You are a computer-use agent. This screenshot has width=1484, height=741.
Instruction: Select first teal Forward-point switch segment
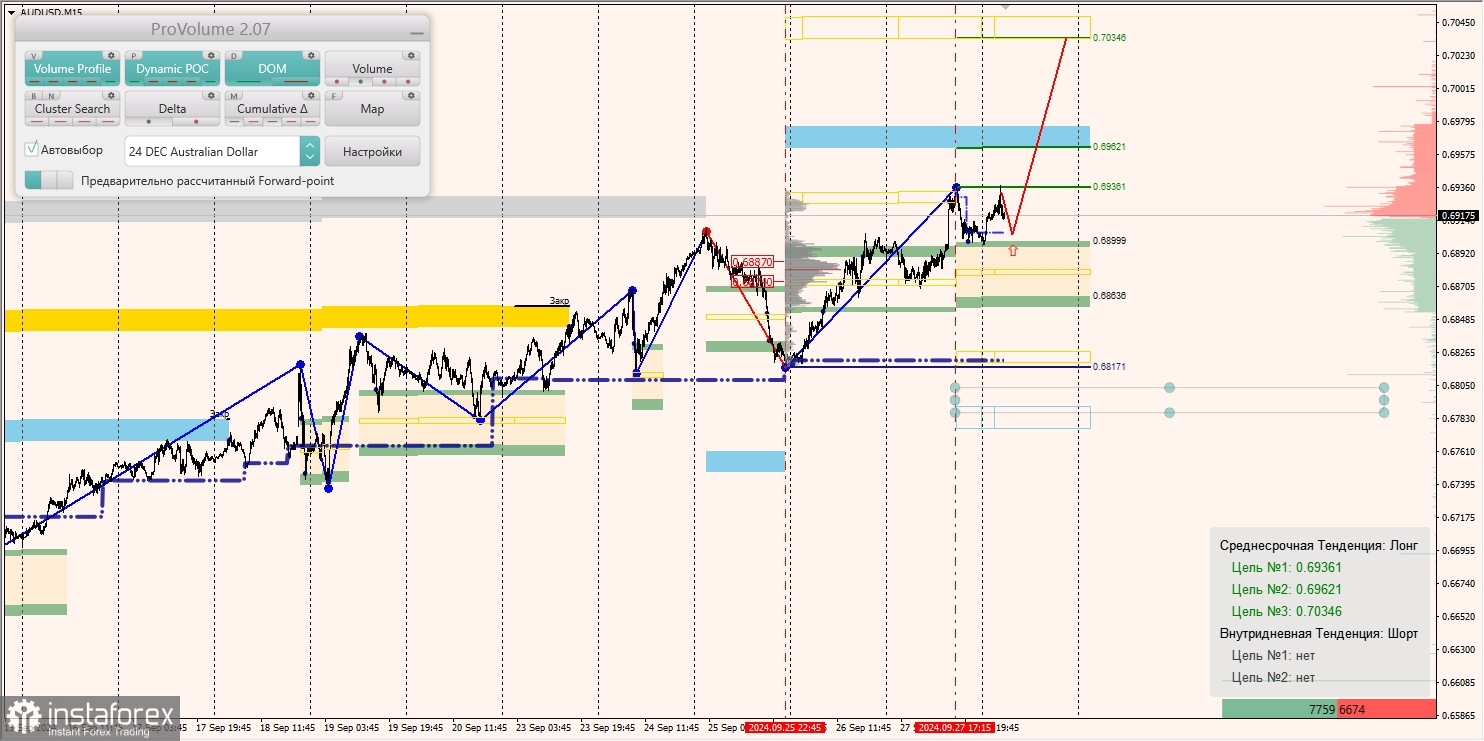pos(33,180)
